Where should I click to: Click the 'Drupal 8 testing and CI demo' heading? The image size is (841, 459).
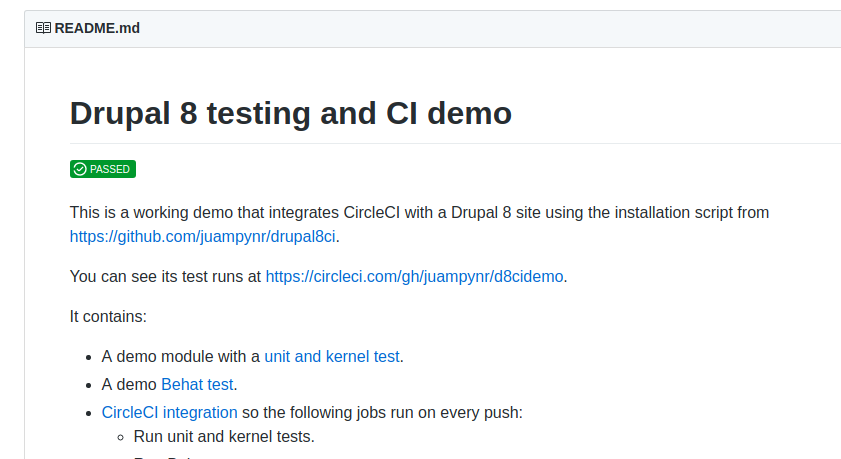click(291, 113)
